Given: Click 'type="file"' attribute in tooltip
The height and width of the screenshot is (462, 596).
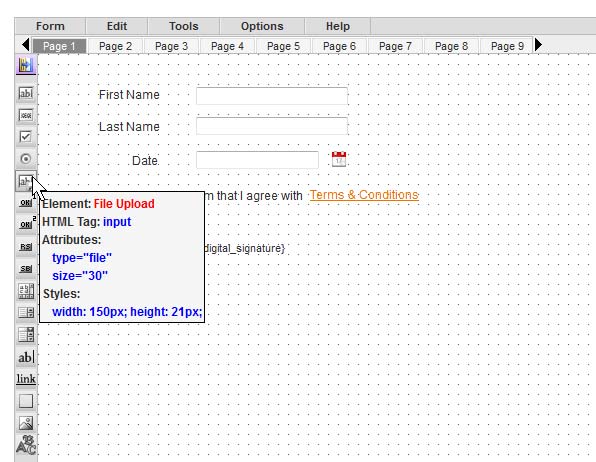Looking at the screenshot, I should click(x=82, y=258).
